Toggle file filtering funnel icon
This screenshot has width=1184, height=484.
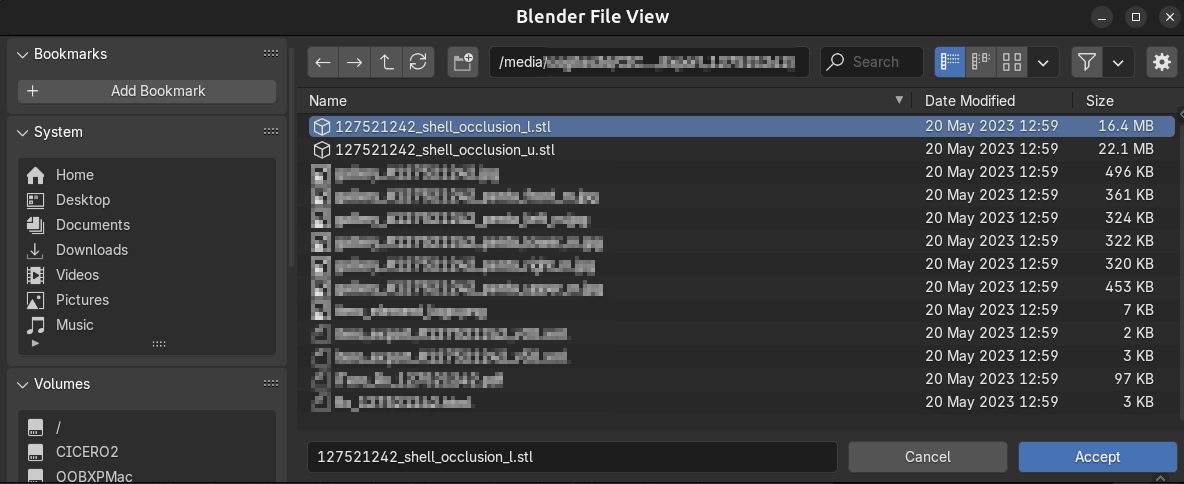click(1087, 62)
